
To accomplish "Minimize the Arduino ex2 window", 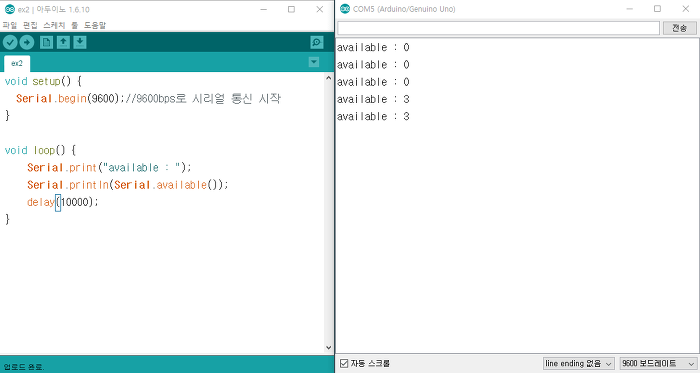I will point(264,9).
